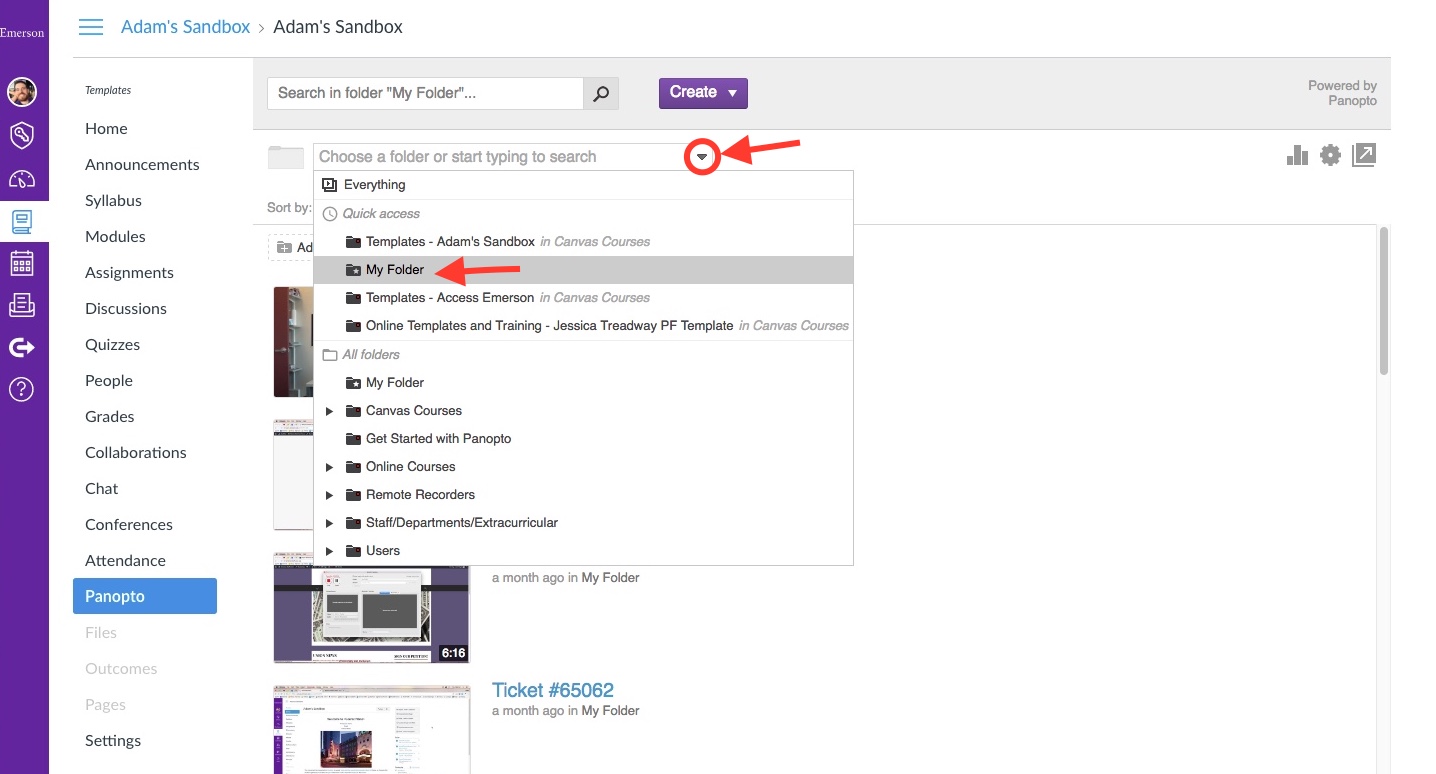Select Templates - Adam's Sandbox quick access folder

(583, 242)
